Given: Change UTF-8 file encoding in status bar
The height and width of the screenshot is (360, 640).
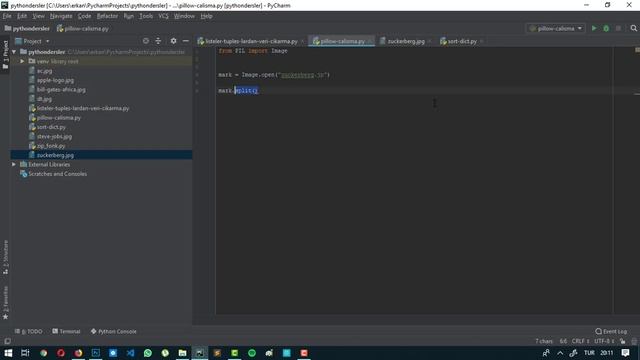Looking at the screenshot, I should 604,341.
